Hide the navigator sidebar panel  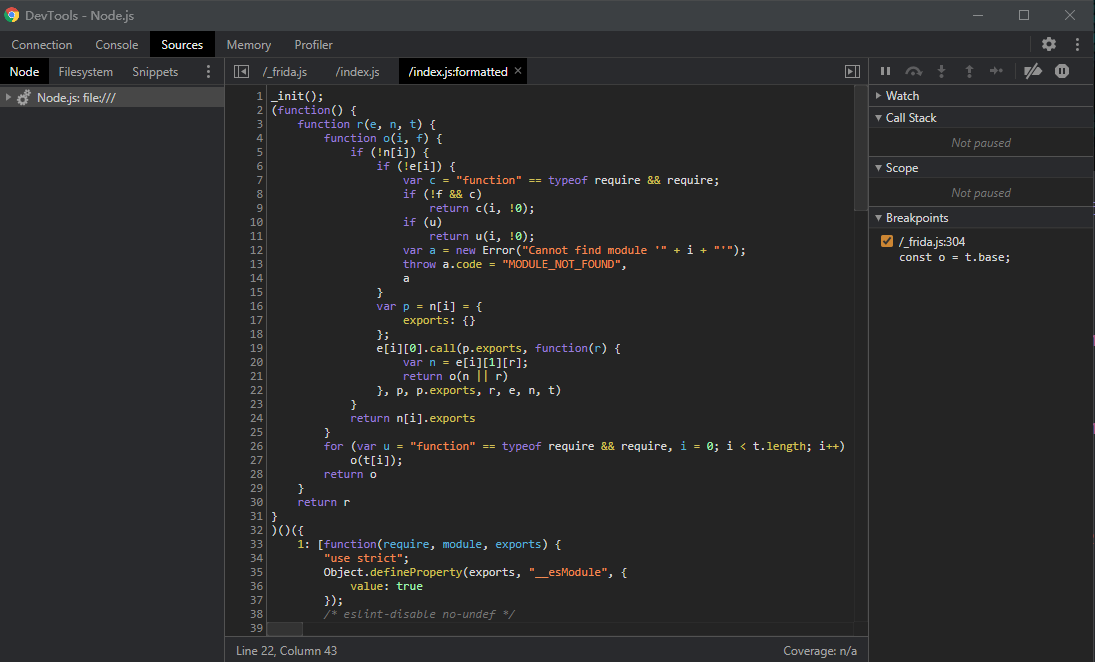pyautogui.click(x=241, y=71)
